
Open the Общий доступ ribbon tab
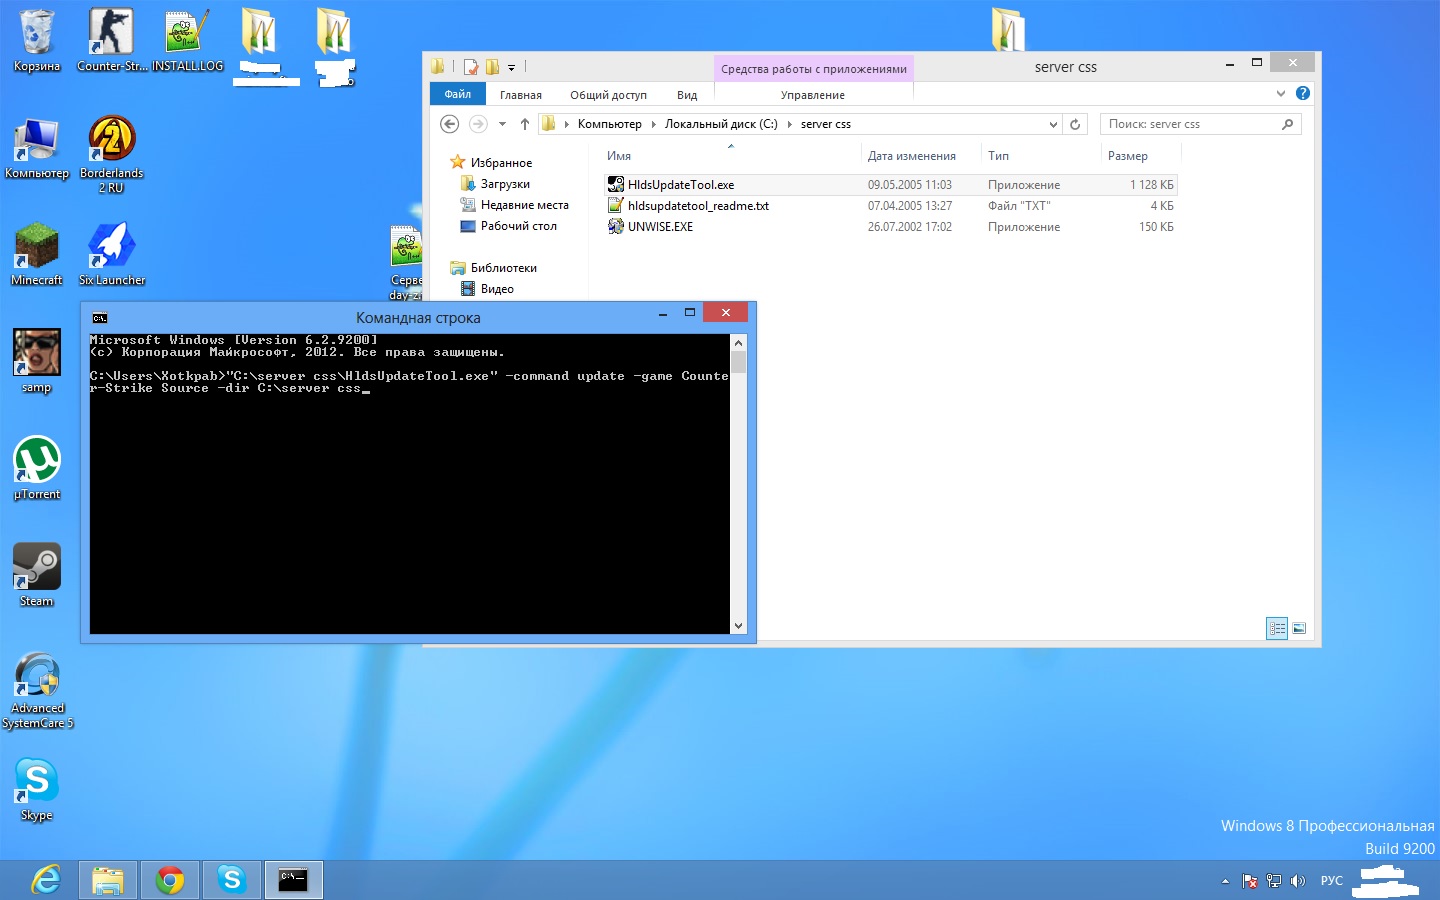point(608,95)
